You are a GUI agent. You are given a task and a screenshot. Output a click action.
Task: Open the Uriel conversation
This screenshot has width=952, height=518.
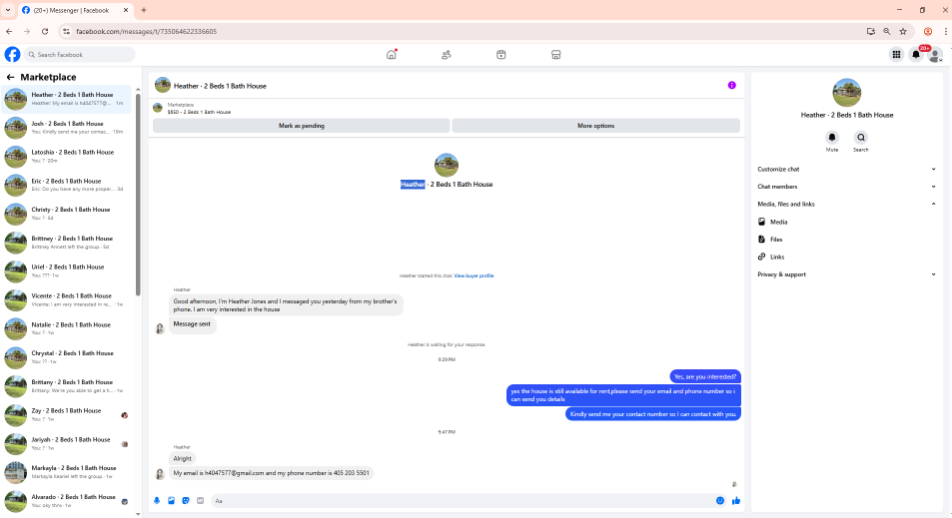click(x=66, y=271)
